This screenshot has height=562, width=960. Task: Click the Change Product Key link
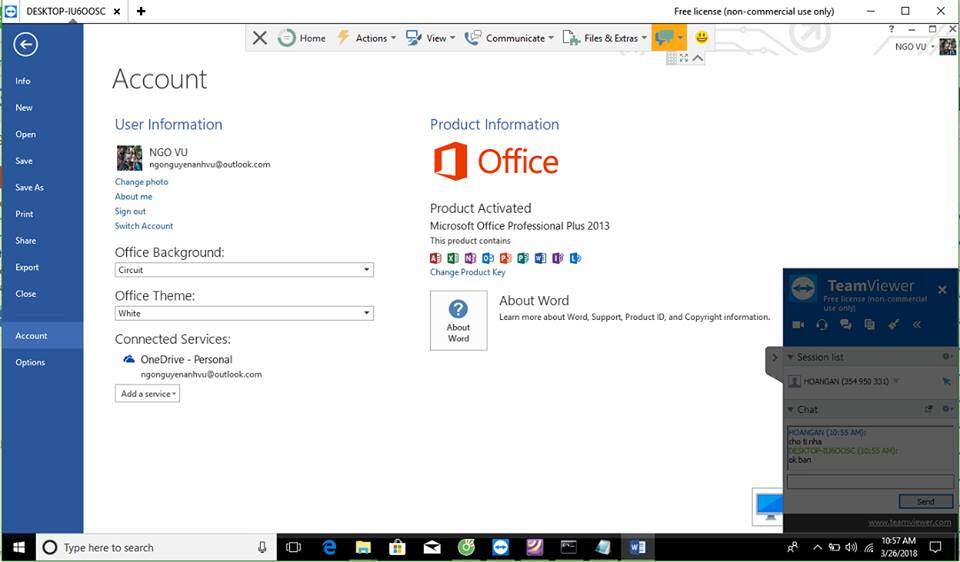pyautogui.click(x=467, y=272)
